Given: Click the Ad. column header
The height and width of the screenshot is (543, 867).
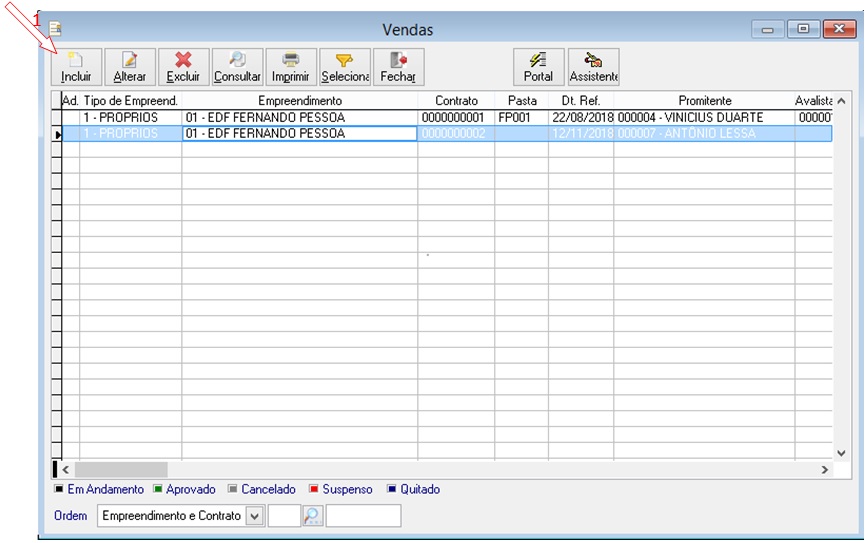Looking at the screenshot, I should pos(70,101).
